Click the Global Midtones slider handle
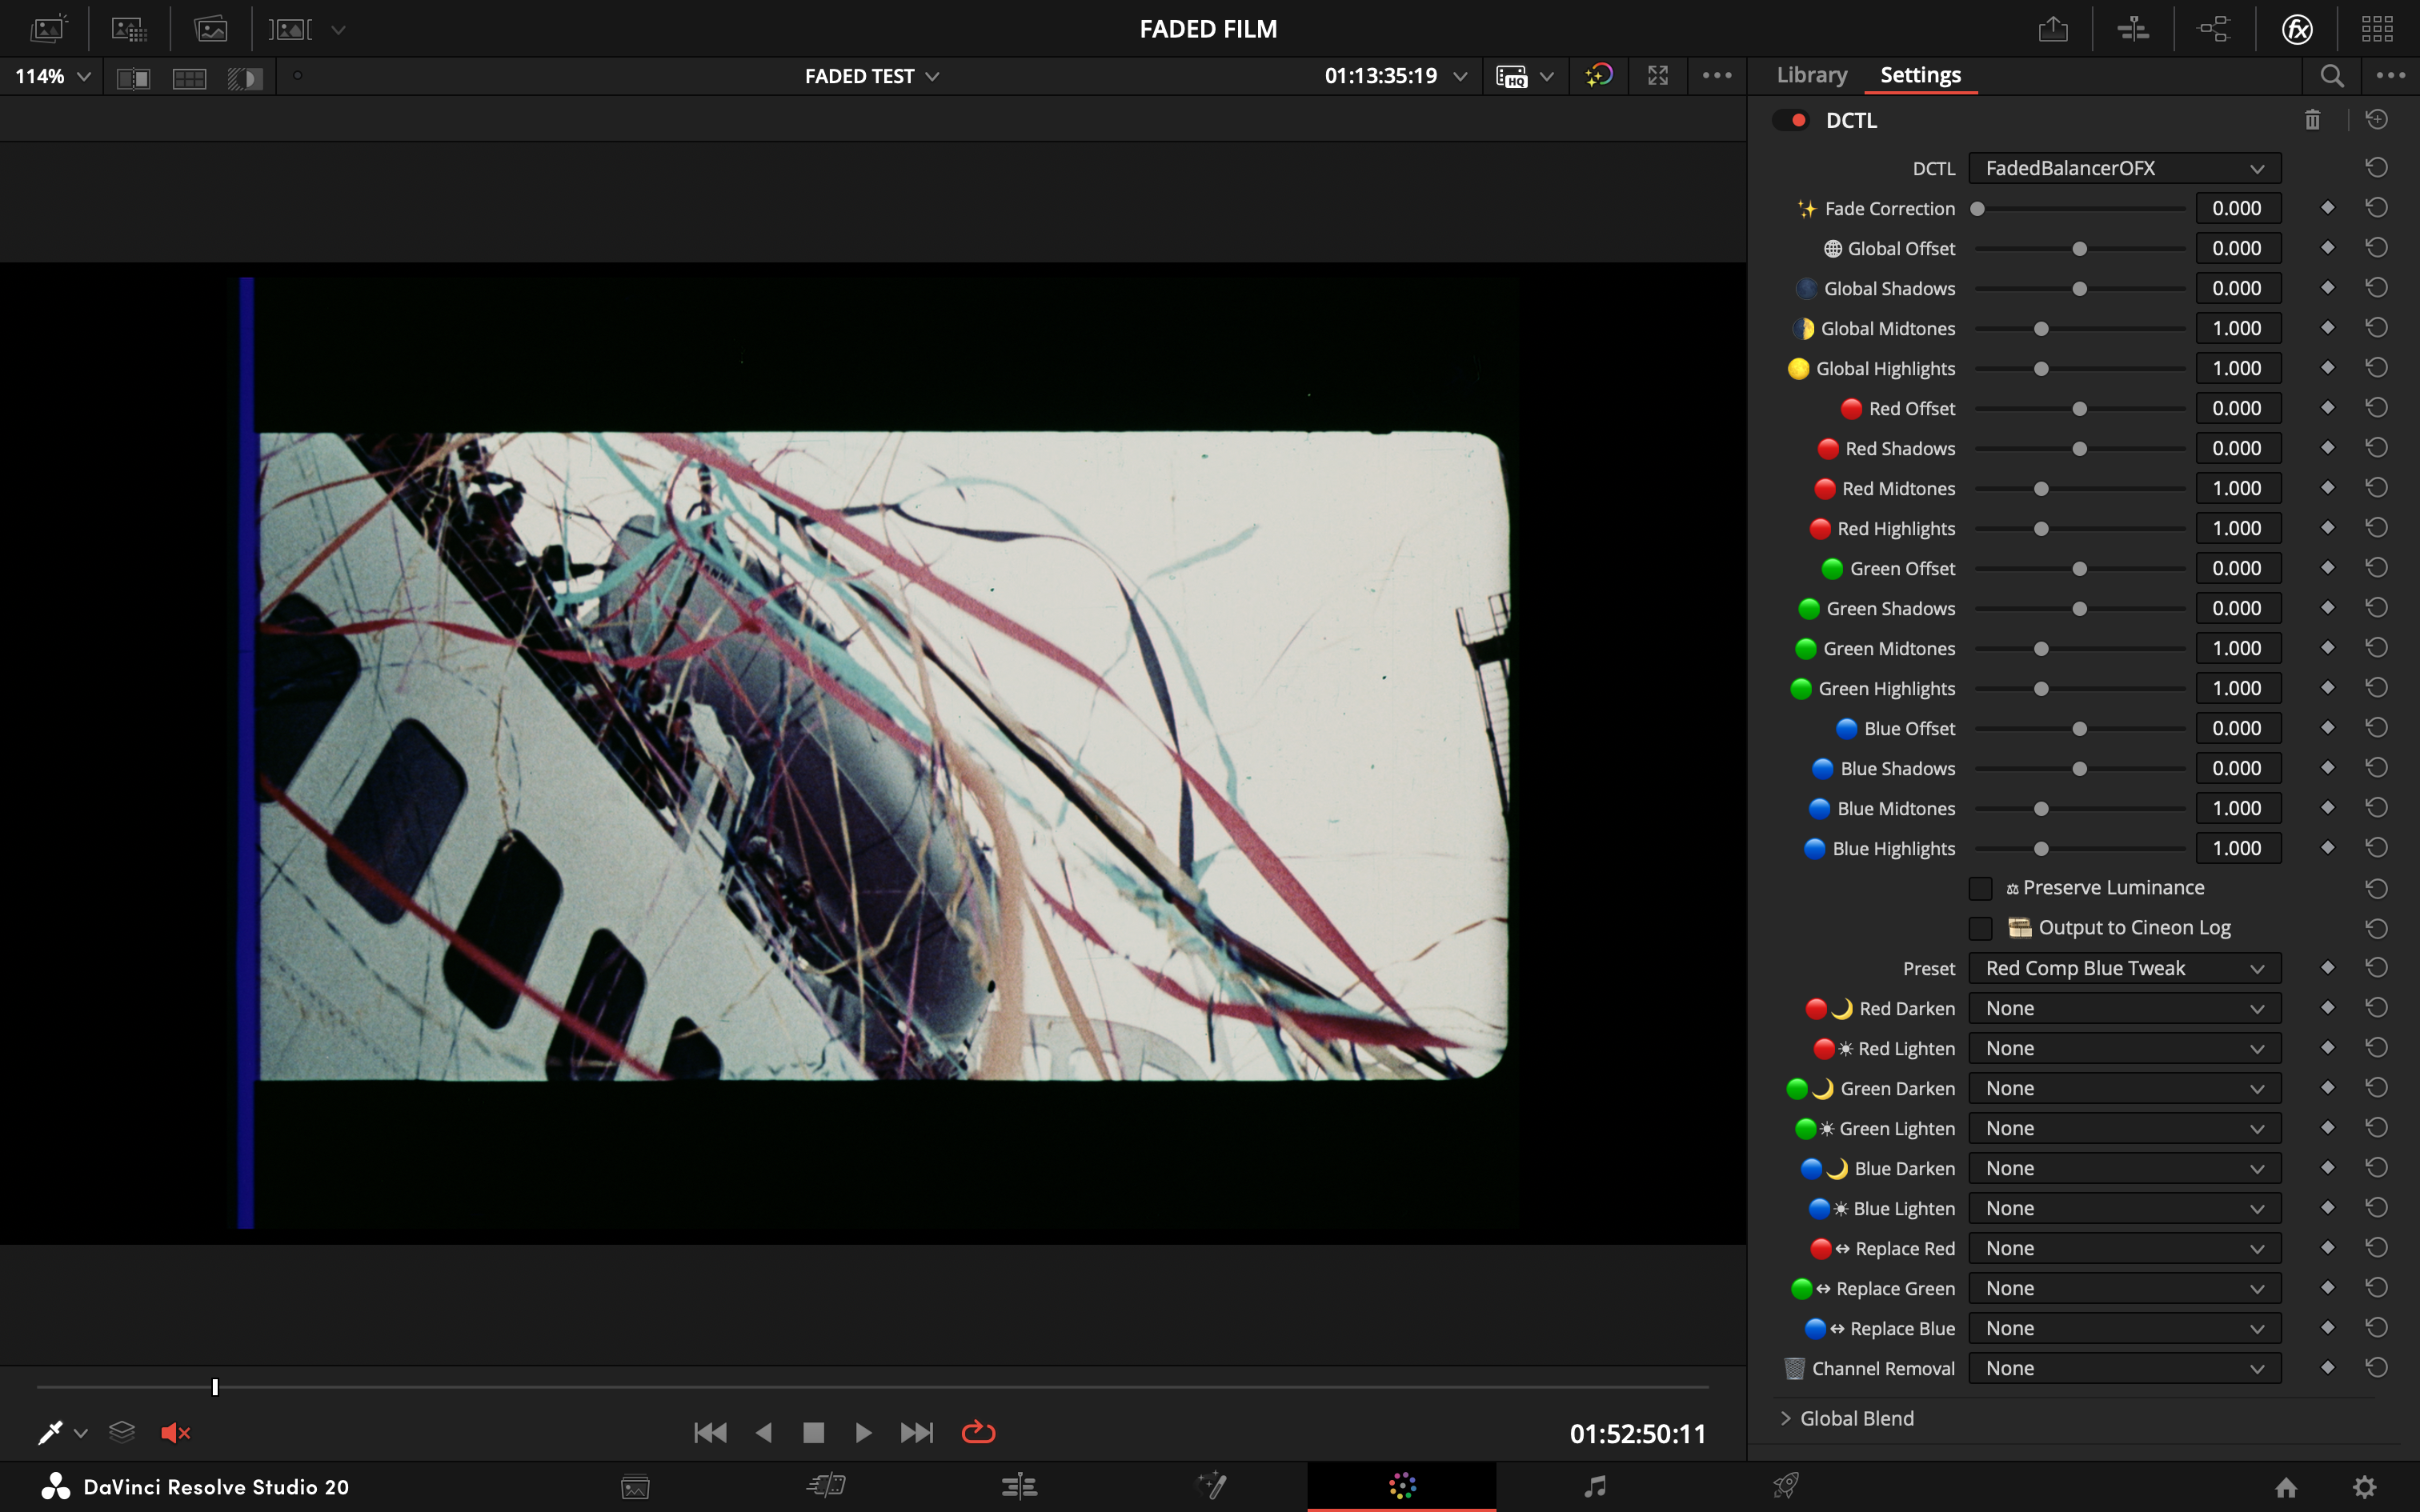 point(2041,329)
